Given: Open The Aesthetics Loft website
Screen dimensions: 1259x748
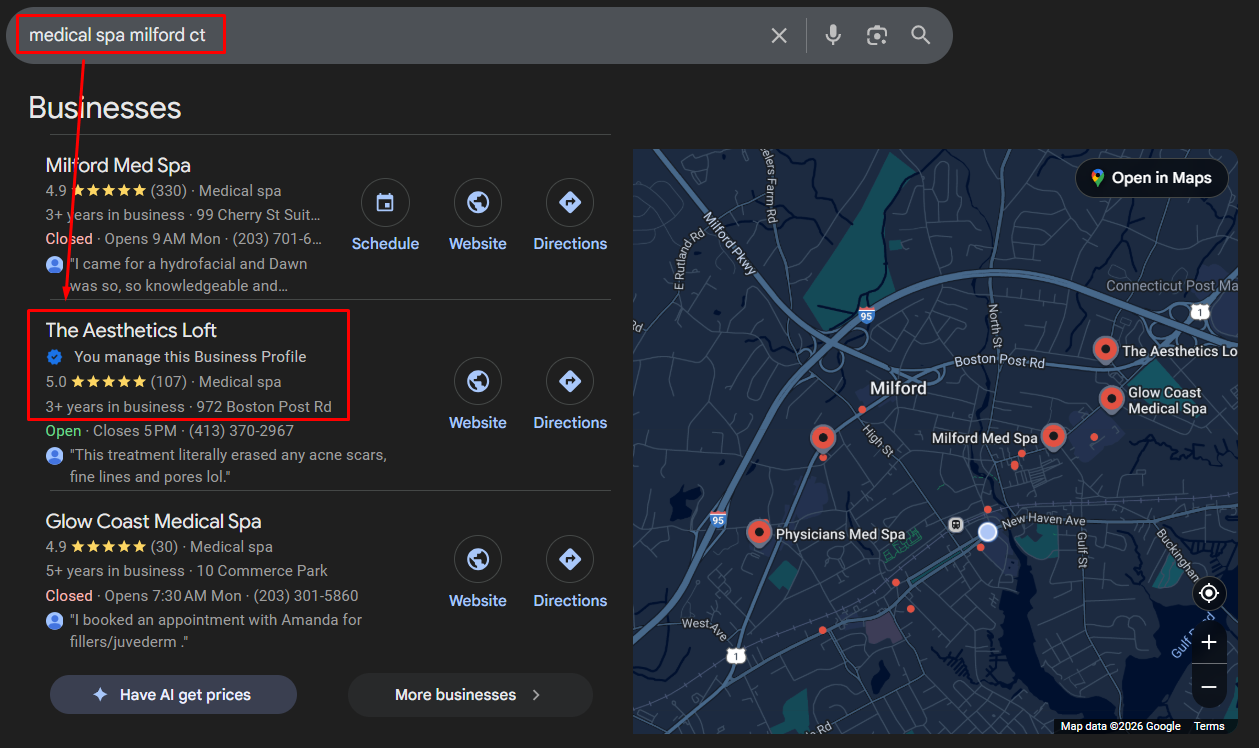Looking at the screenshot, I should pos(478,394).
